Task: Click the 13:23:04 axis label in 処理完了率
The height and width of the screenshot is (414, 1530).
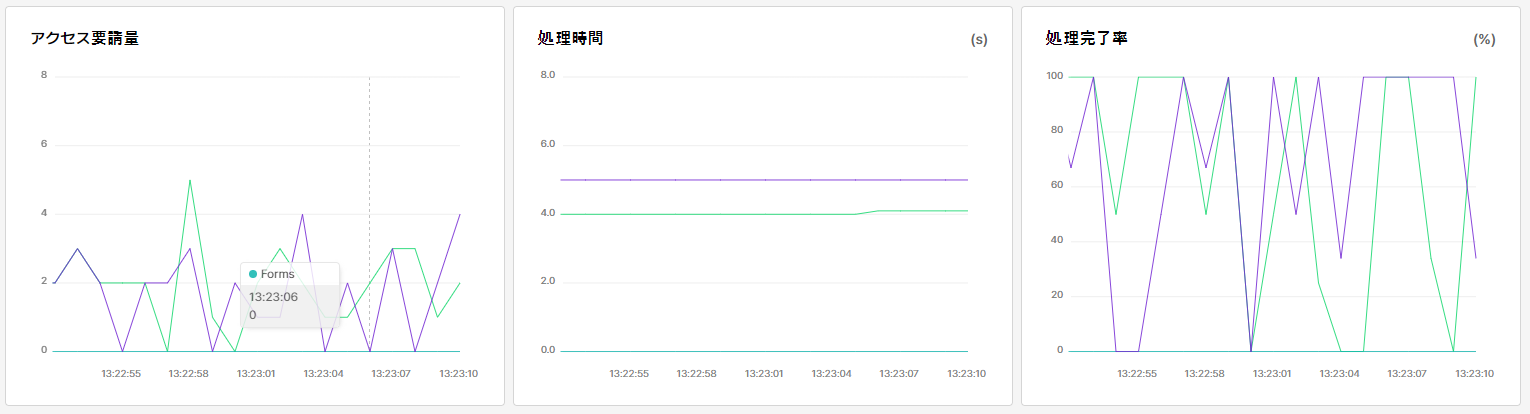Action: 1339,373
